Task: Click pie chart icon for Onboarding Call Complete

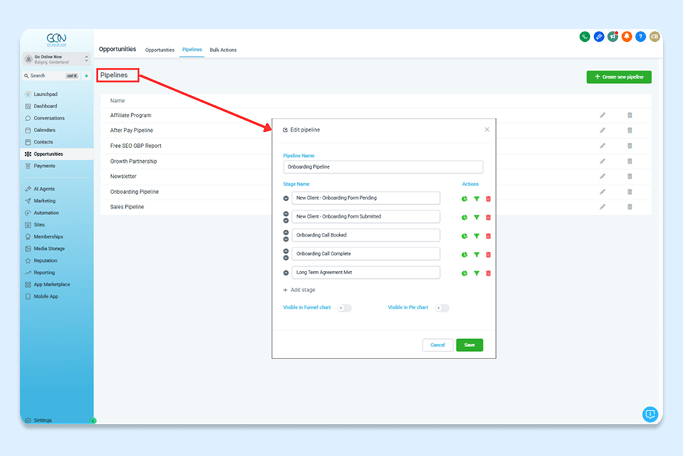Action: 464,255
